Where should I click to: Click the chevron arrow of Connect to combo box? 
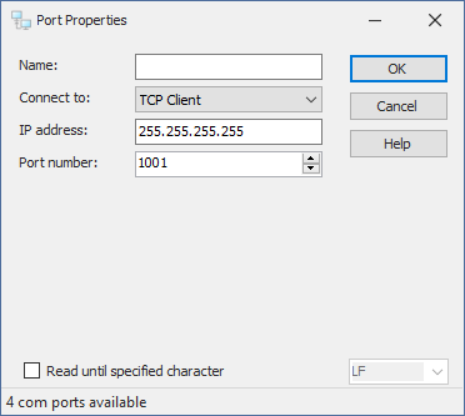[311, 100]
